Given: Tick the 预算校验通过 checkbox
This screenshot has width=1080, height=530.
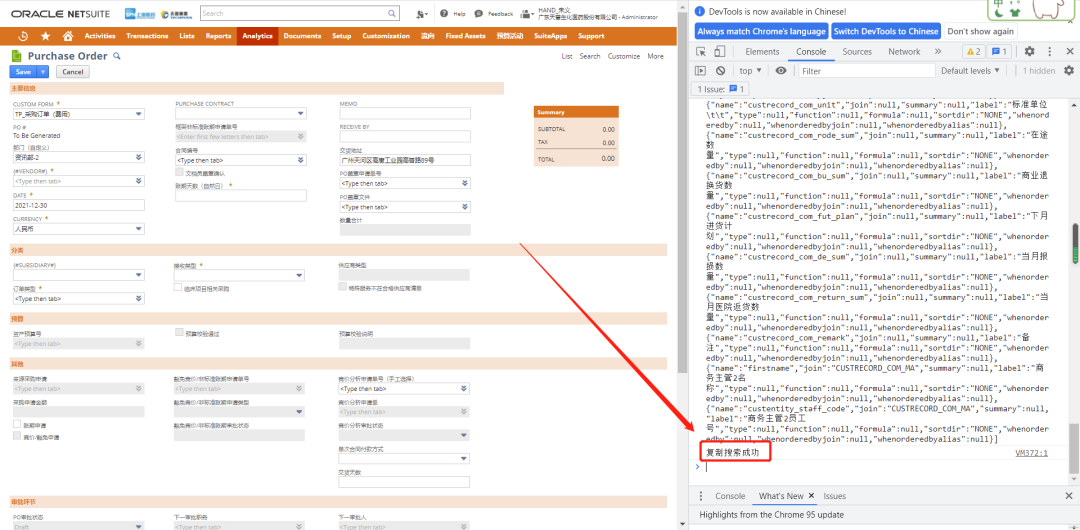Looking at the screenshot, I should point(180,332).
